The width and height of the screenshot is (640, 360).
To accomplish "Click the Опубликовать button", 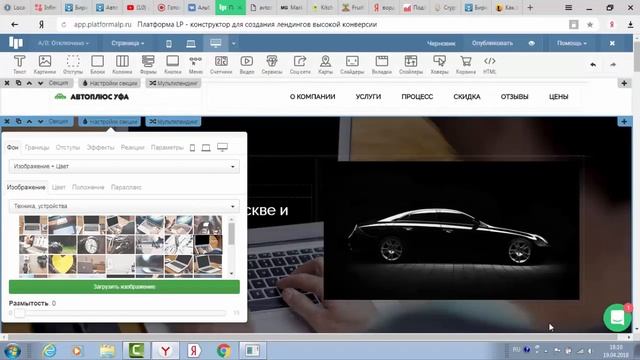I will click(492, 43).
